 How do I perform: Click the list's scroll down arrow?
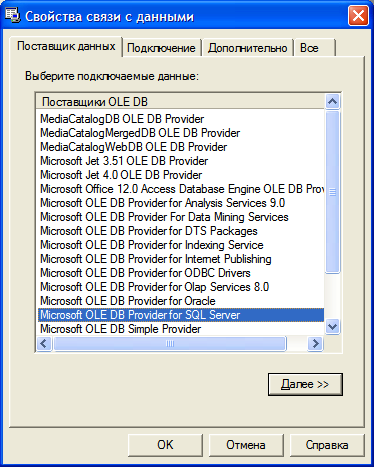coord(332,326)
